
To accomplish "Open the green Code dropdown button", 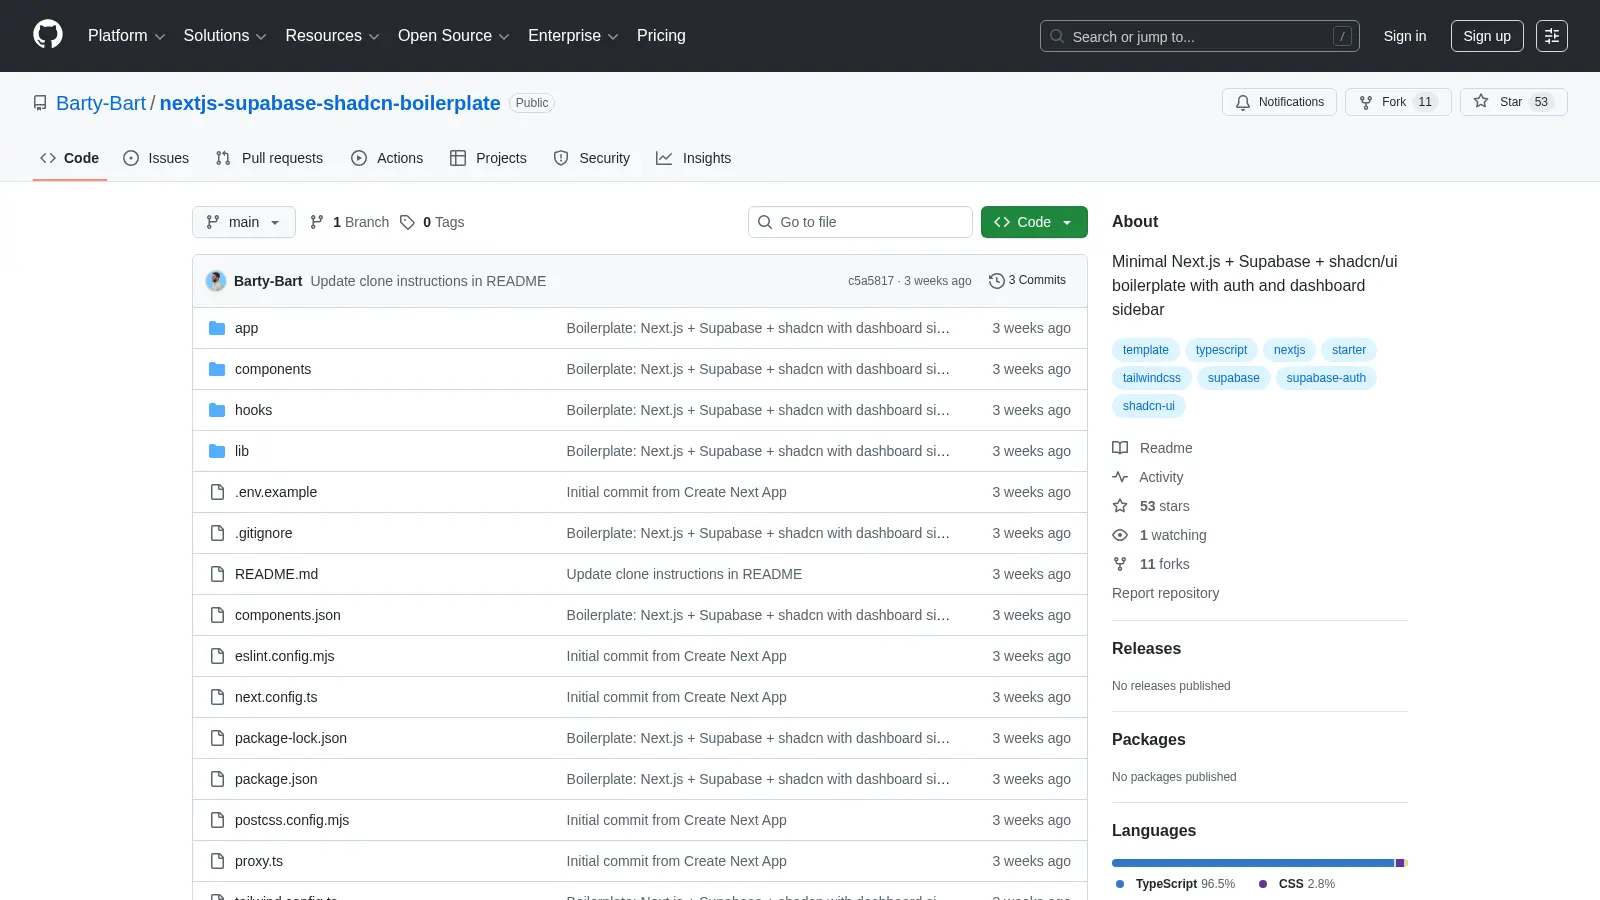I will tap(1034, 222).
